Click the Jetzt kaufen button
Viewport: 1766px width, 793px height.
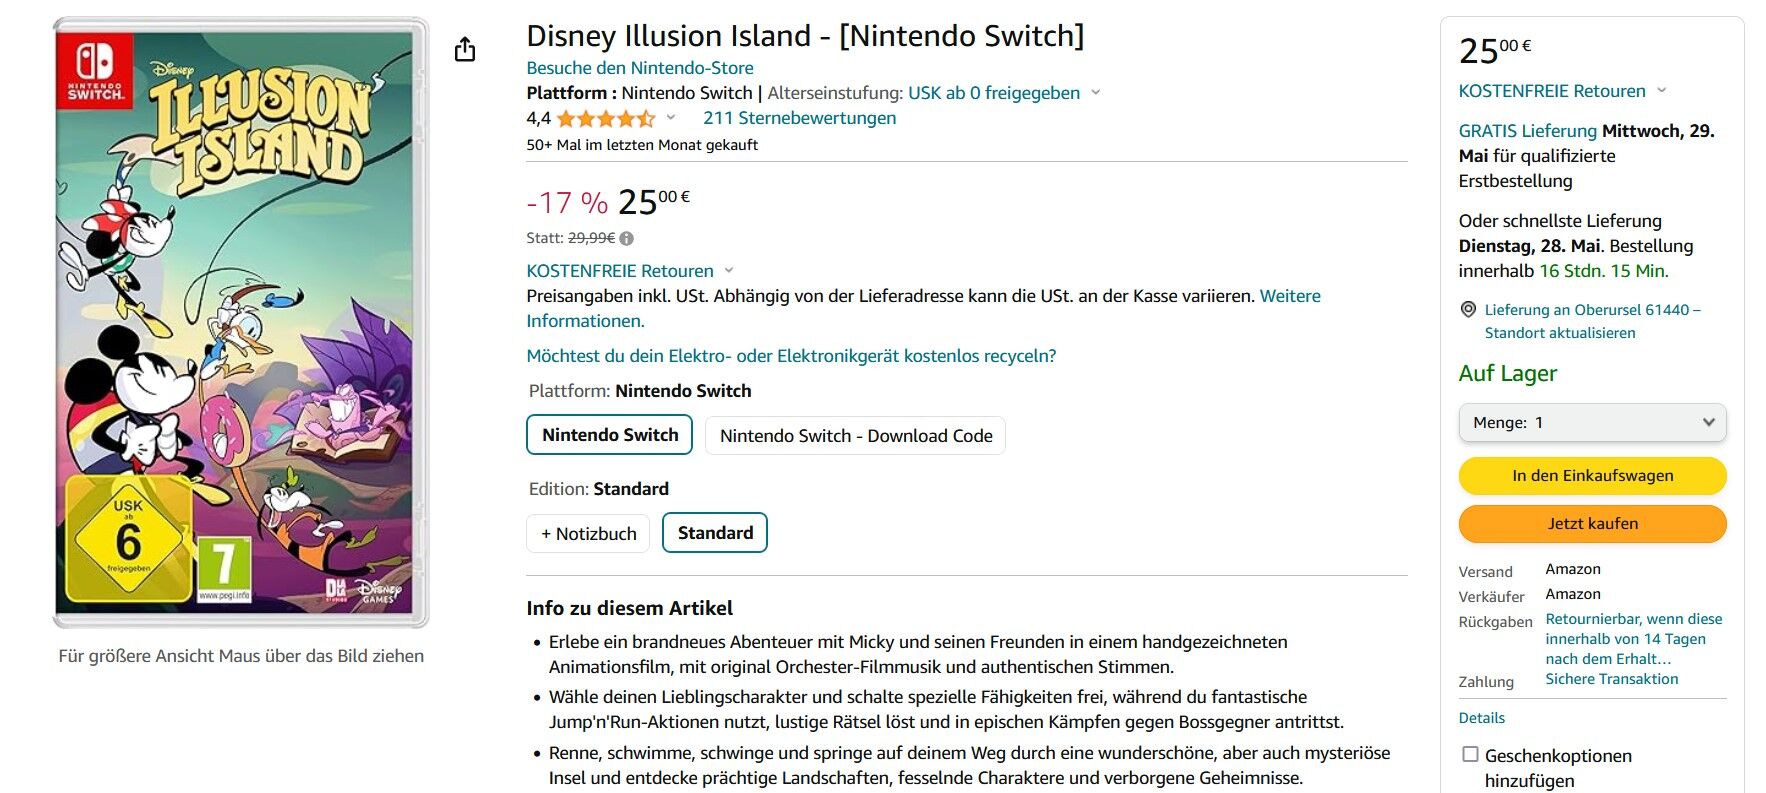pyautogui.click(x=1593, y=523)
